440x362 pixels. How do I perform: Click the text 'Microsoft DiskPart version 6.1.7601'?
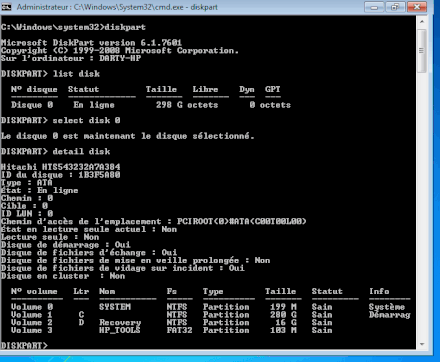(91, 43)
